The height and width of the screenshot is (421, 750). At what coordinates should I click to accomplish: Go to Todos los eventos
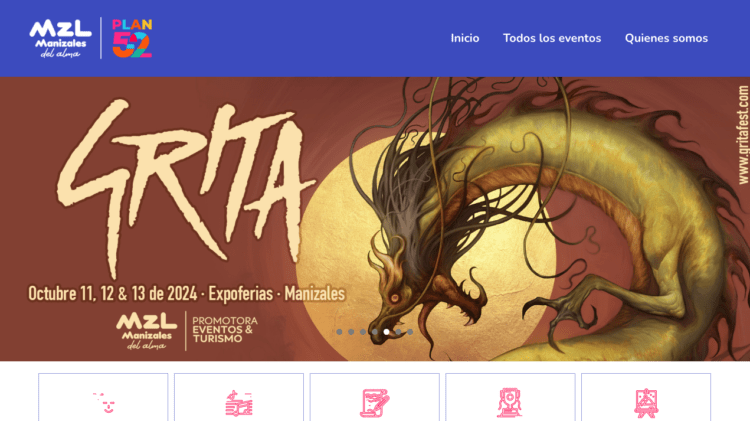551,38
